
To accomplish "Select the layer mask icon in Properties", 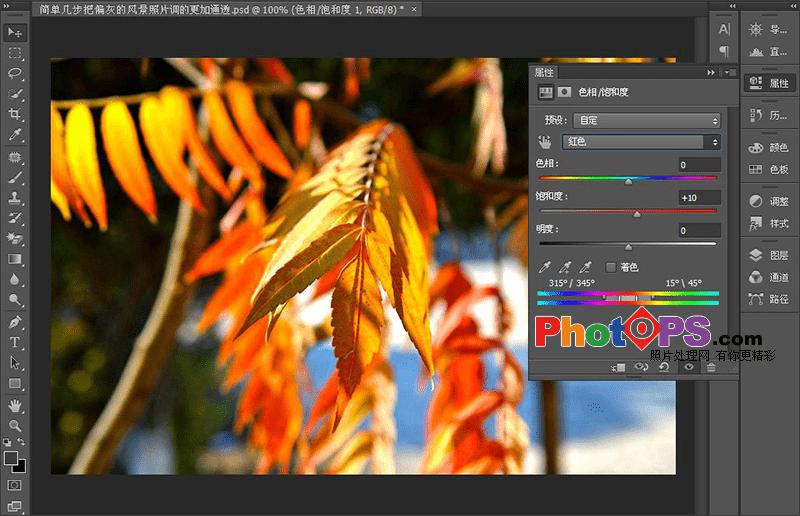I will [x=564, y=92].
